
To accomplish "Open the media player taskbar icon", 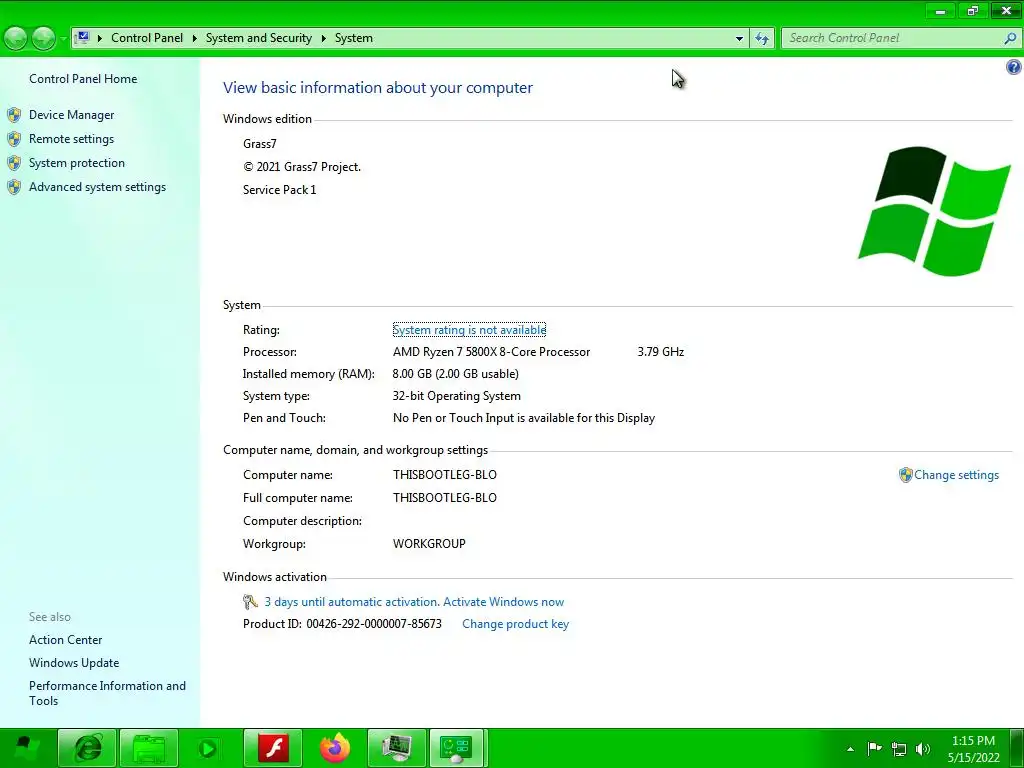I will 208,748.
